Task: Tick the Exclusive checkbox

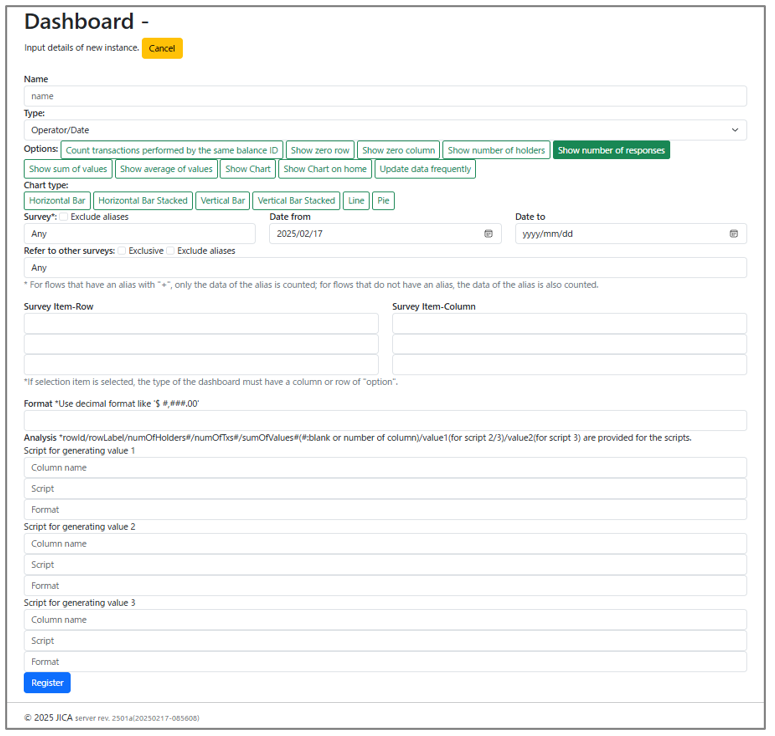Action: tap(123, 251)
